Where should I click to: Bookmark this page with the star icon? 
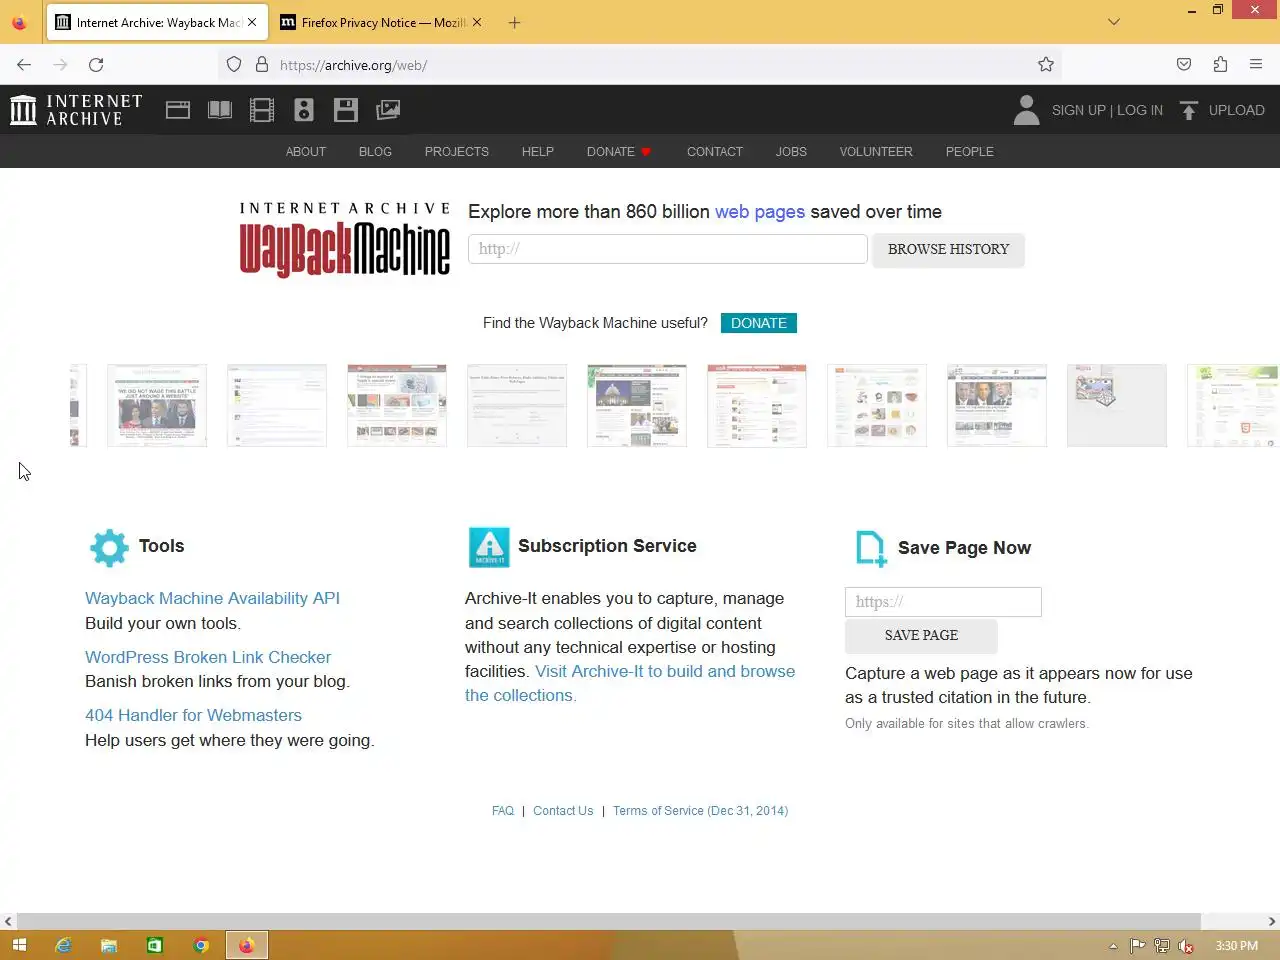tap(1046, 65)
